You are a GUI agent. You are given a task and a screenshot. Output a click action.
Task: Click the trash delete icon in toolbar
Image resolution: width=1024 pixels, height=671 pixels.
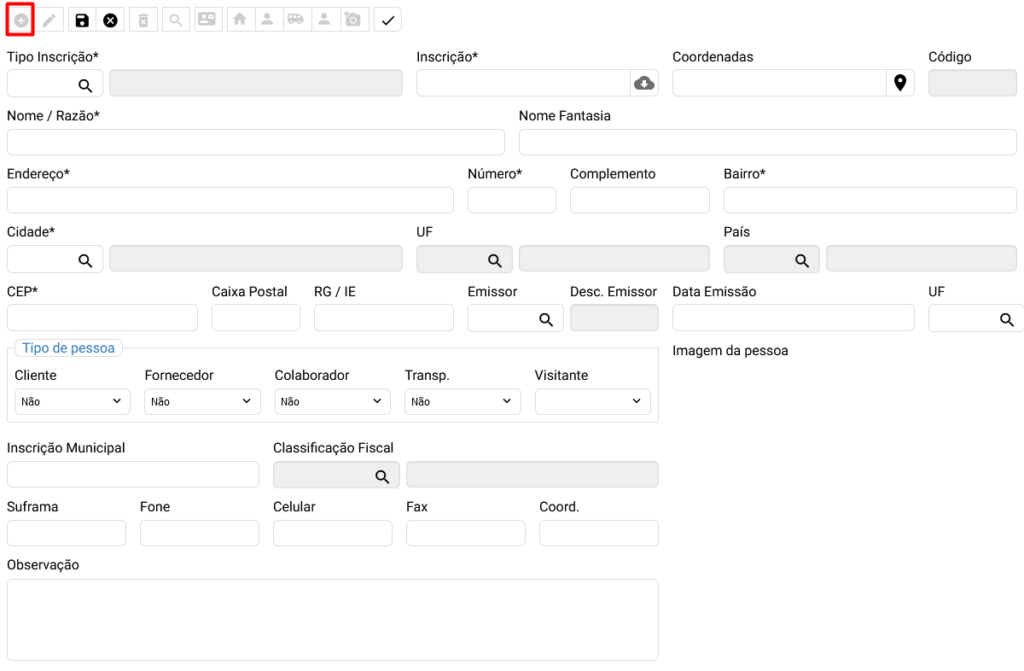[x=143, y=20]
